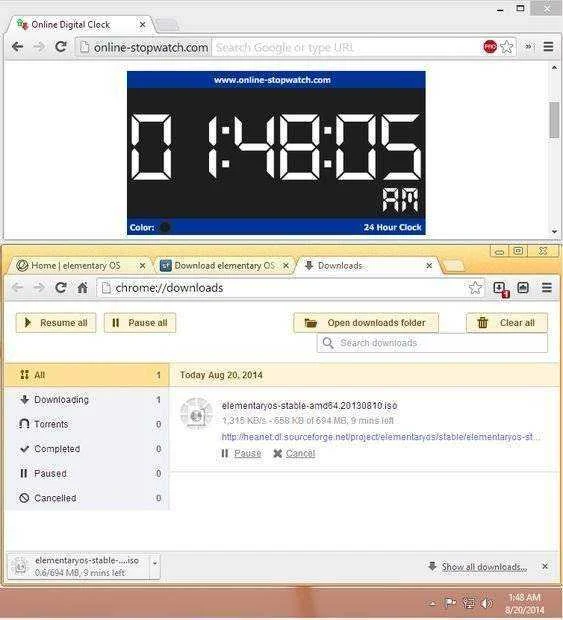Click Show all downloads link
This screenshot has width=563, height=620.
(484, 567)
